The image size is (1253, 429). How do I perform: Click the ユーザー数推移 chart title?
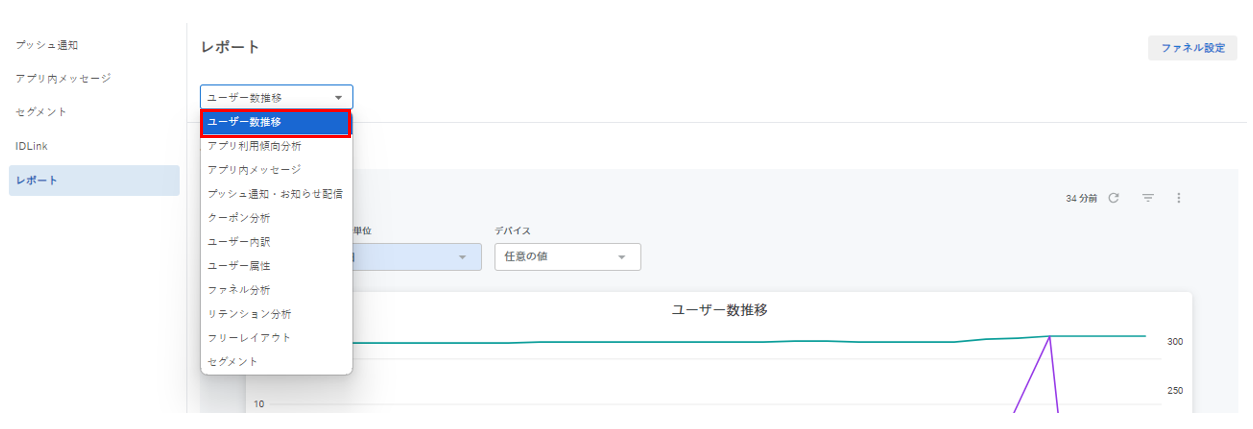coord(719,310)
